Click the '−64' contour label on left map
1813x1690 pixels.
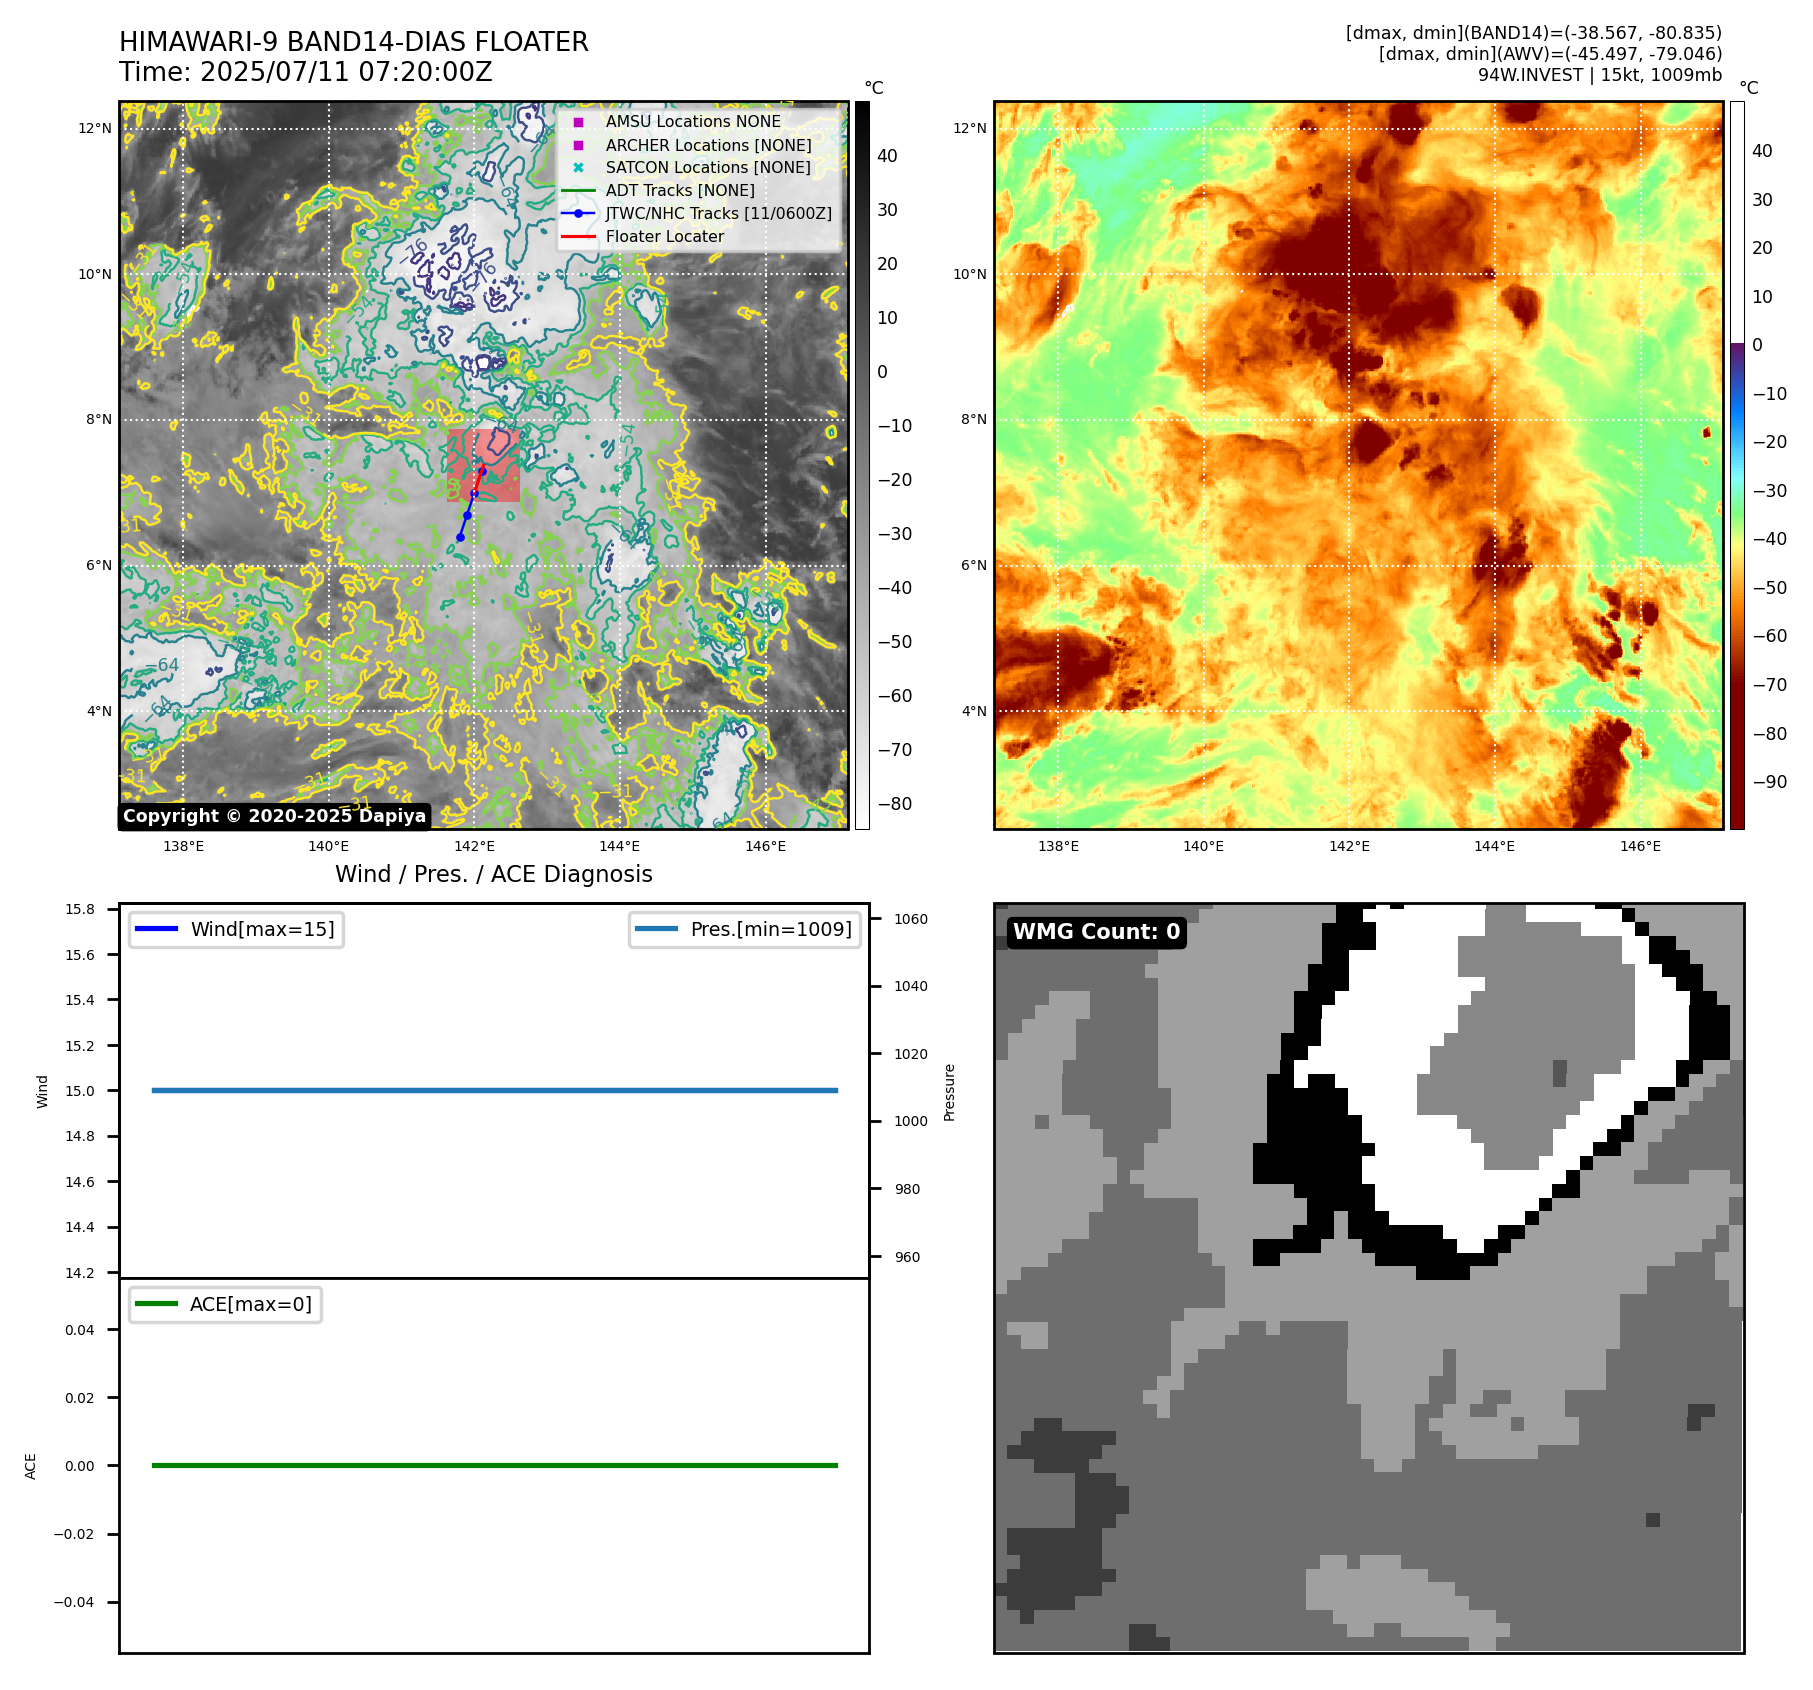[162, 665]
